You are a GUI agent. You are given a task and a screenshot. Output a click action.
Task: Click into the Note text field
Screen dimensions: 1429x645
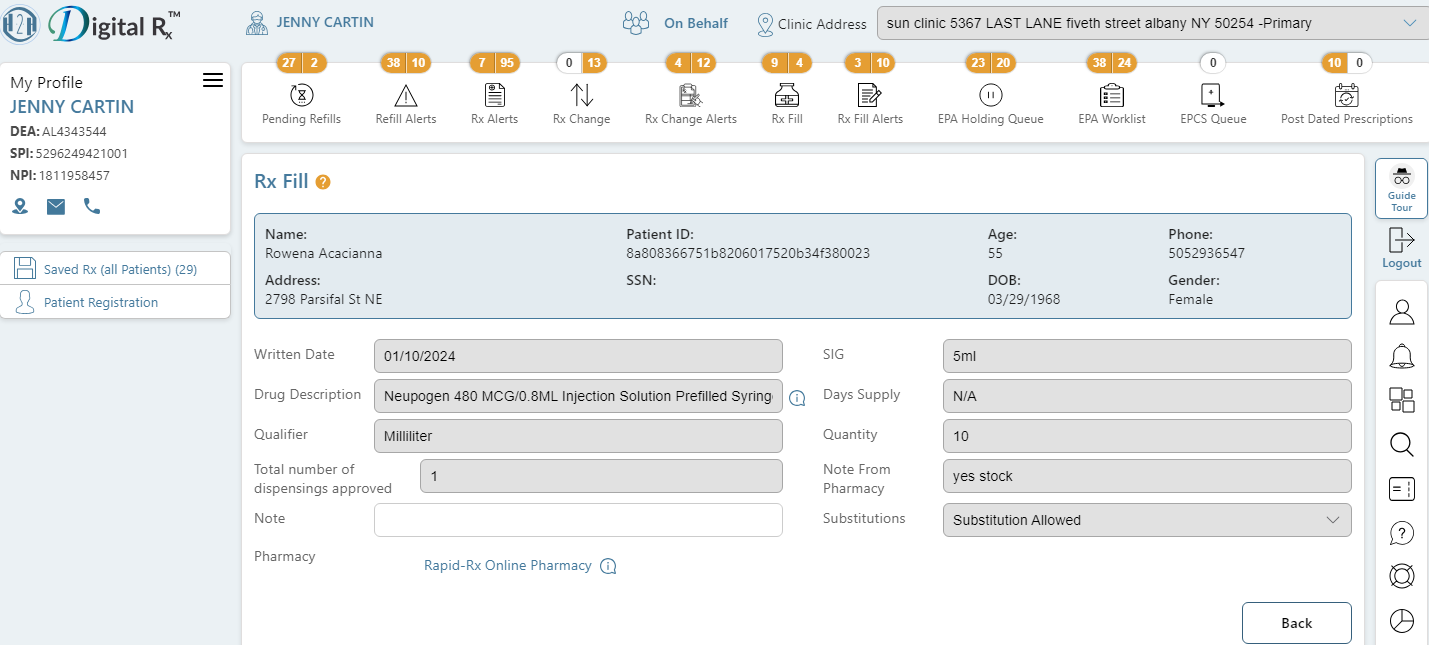[x=578, y=520]
